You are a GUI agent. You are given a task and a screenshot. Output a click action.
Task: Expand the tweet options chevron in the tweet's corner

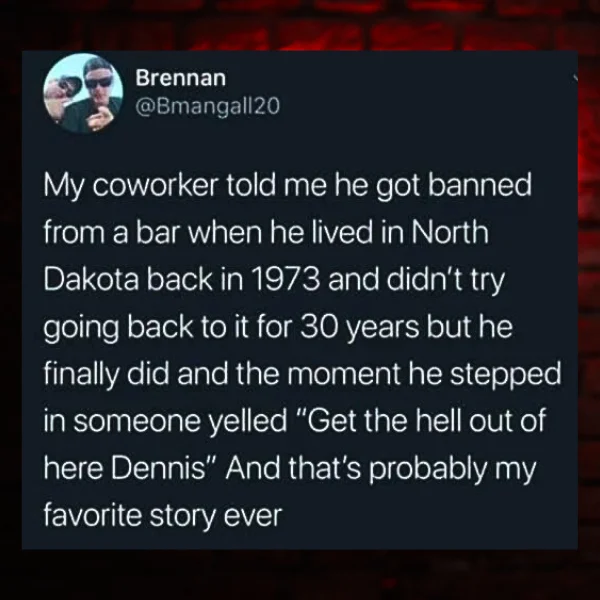(575, 78)
